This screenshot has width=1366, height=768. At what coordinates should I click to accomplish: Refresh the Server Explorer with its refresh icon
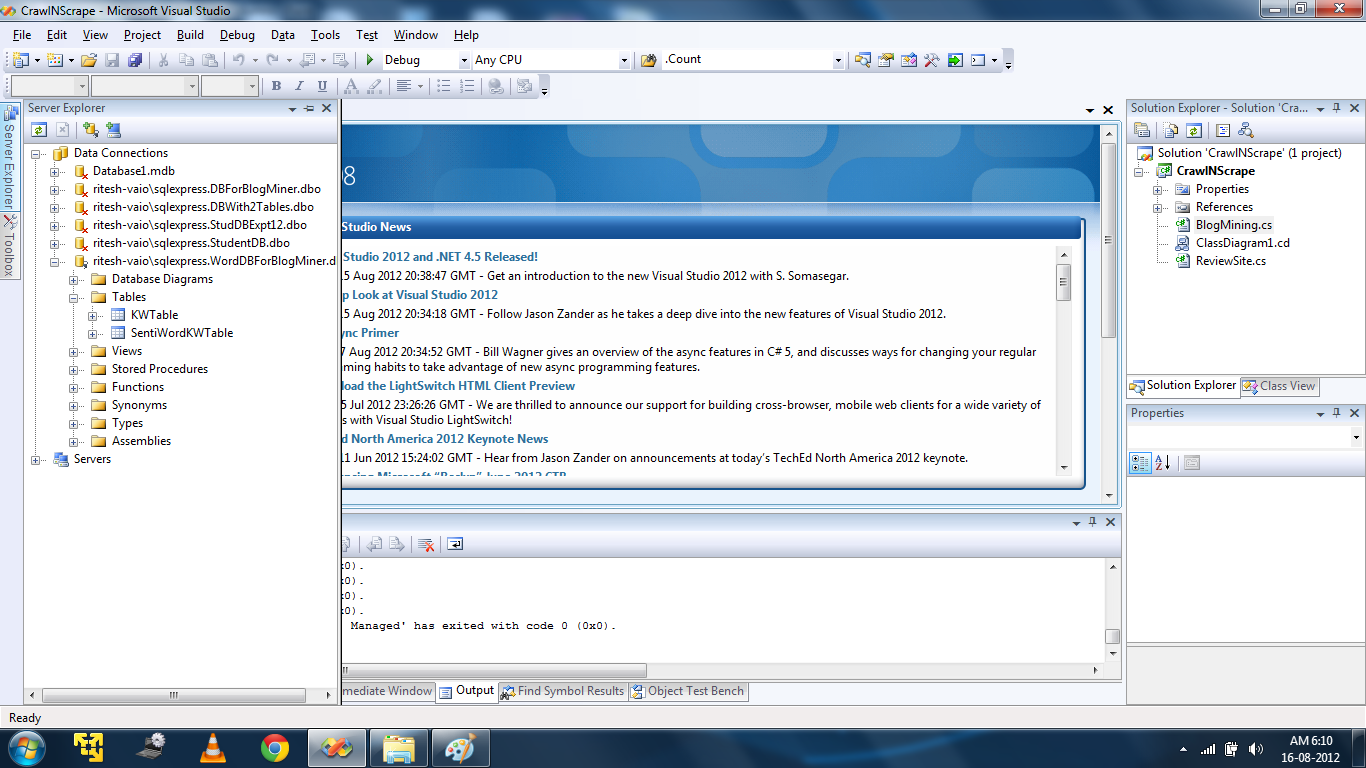[x=39, y=129]
